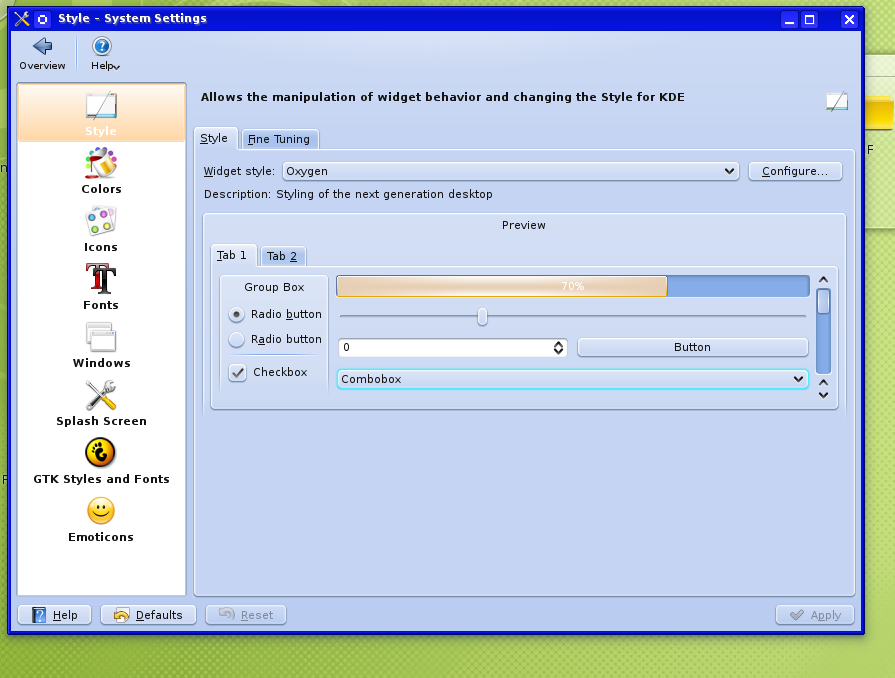
Task: Click the System Settings title bar tools icon
Action: [22, 19]
